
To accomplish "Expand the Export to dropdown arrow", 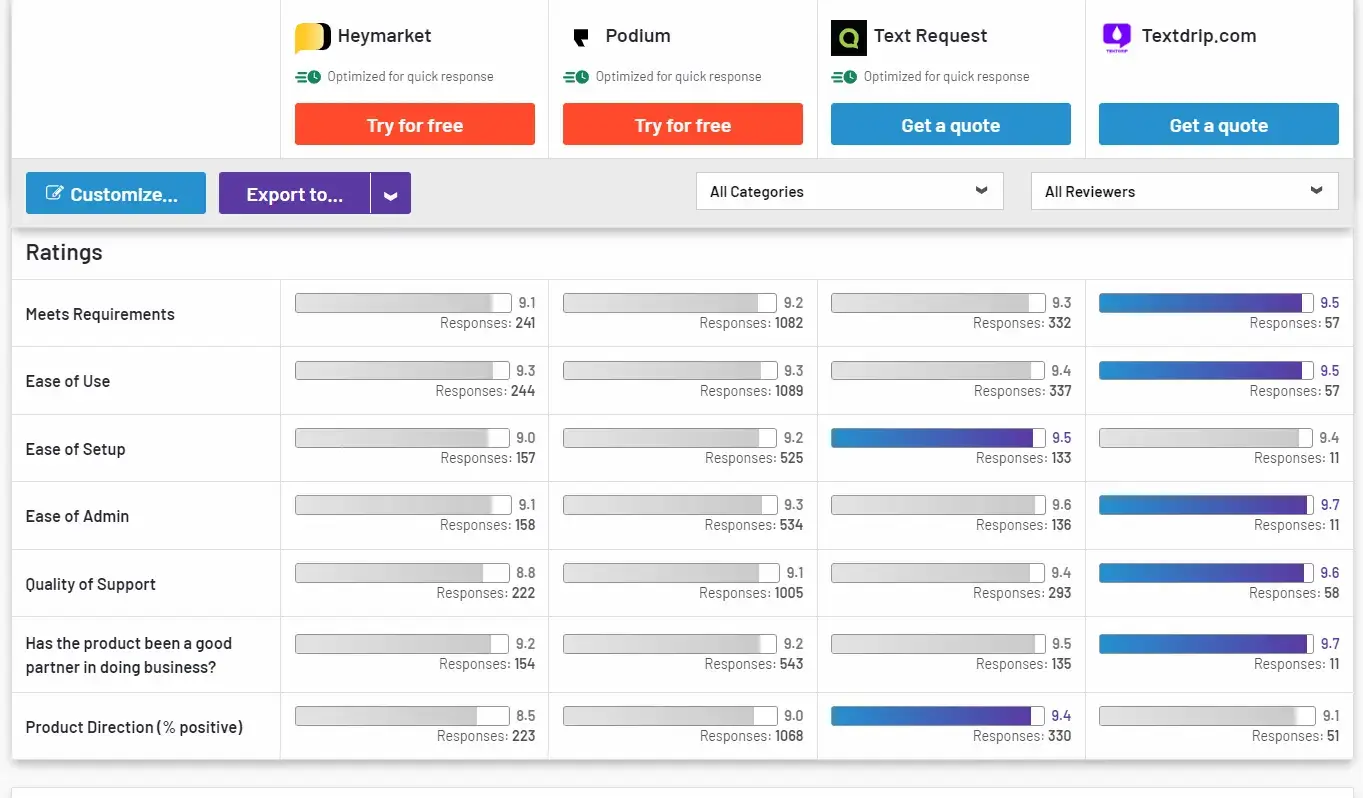I will [390, 193].
